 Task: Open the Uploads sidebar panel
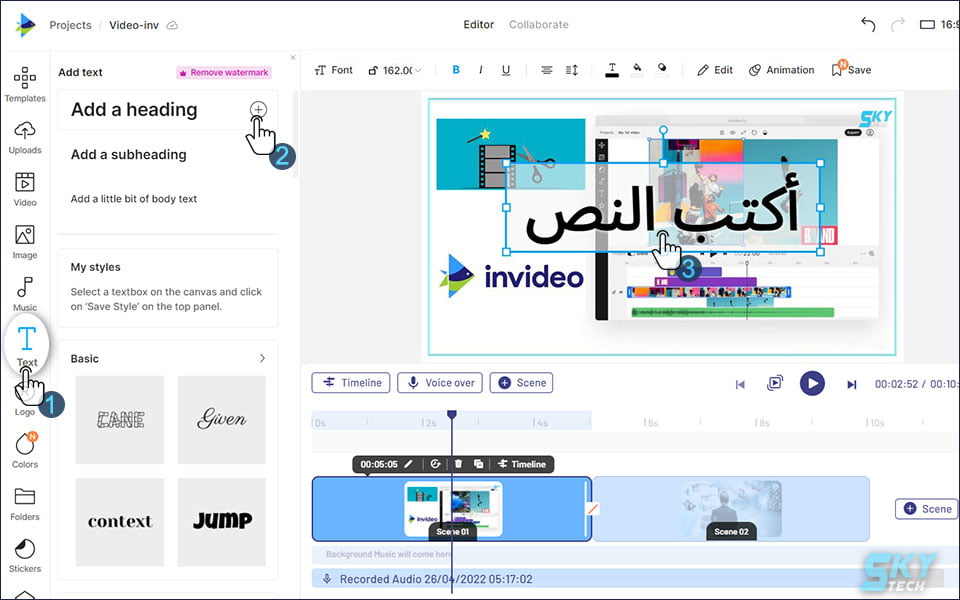click(x=24, y=137)
